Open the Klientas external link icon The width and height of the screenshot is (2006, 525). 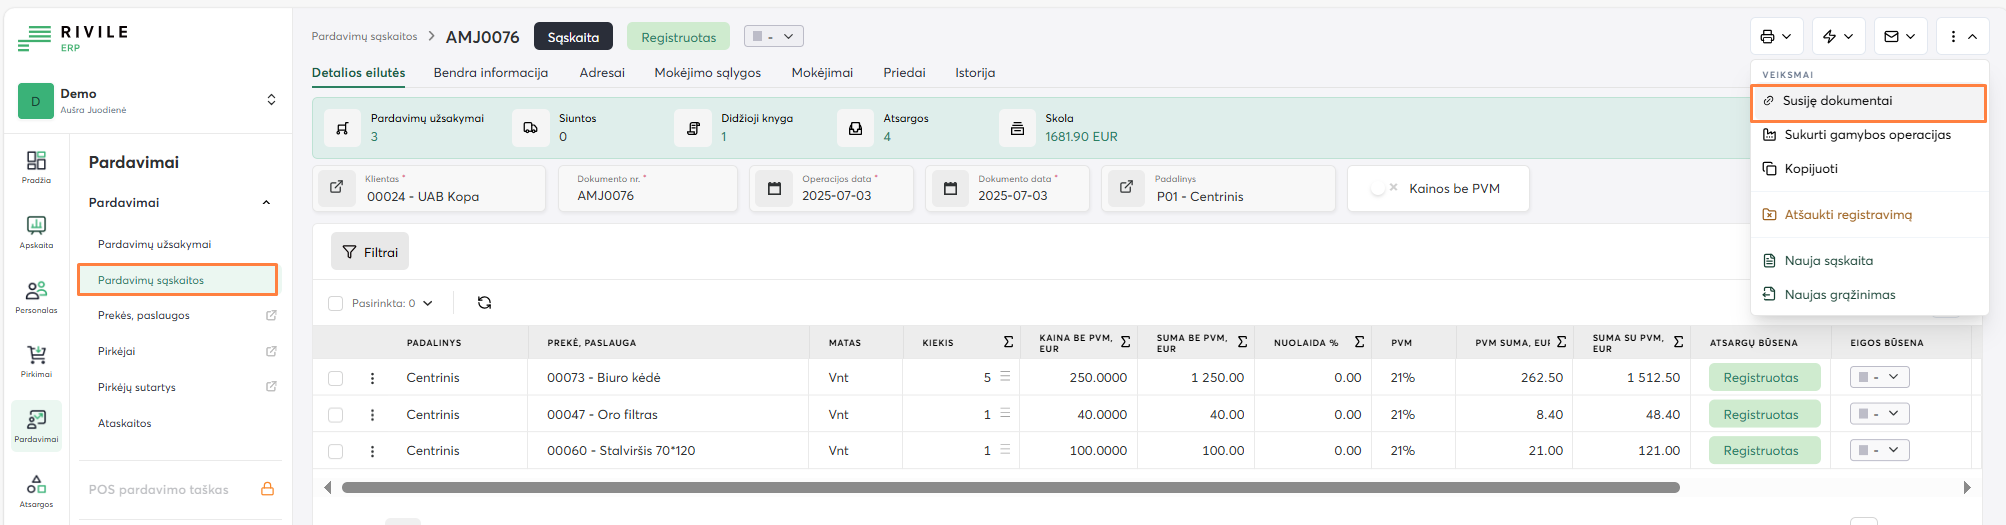tap(337, 188)
